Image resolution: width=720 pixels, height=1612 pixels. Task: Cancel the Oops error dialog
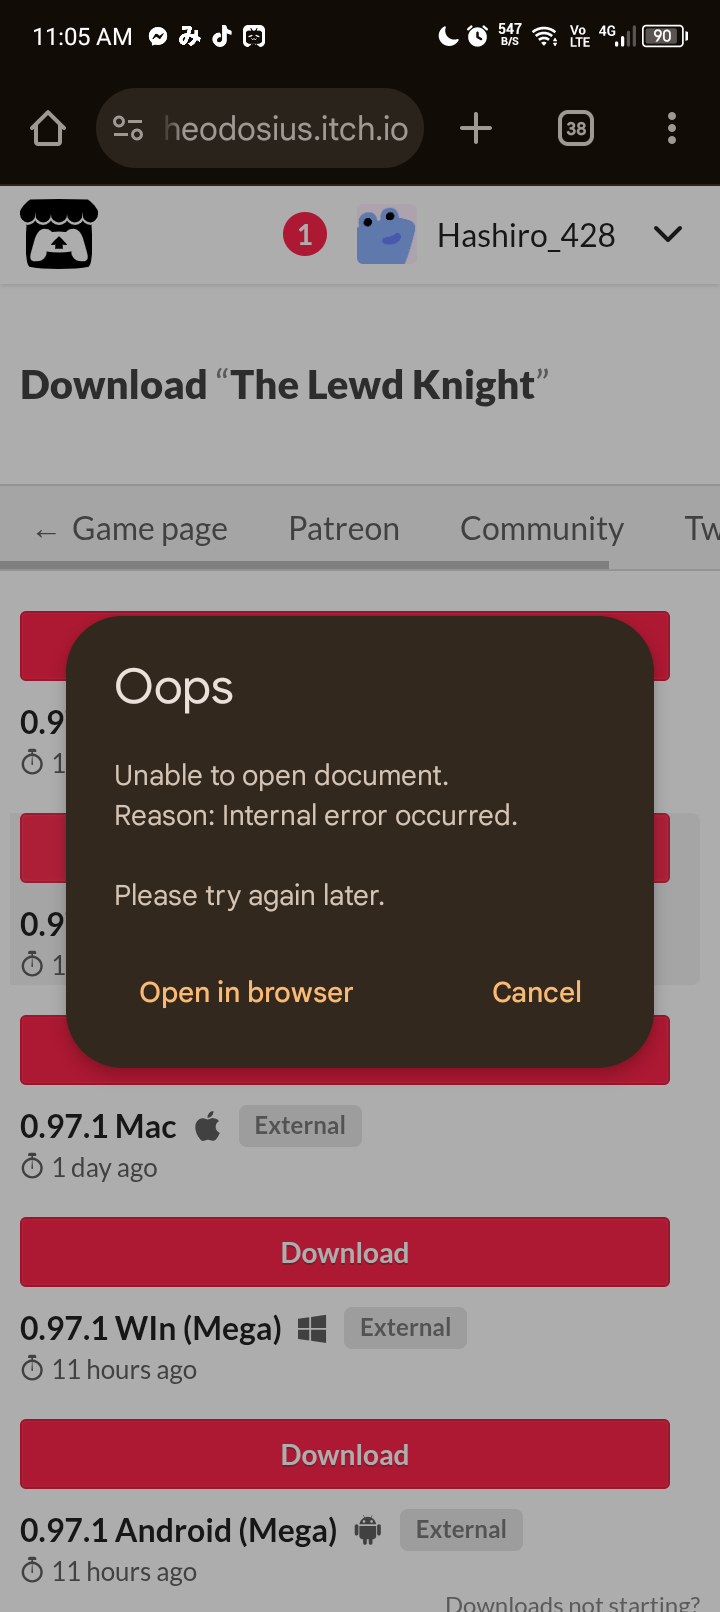pyautogui.click(x=537, y=992)
